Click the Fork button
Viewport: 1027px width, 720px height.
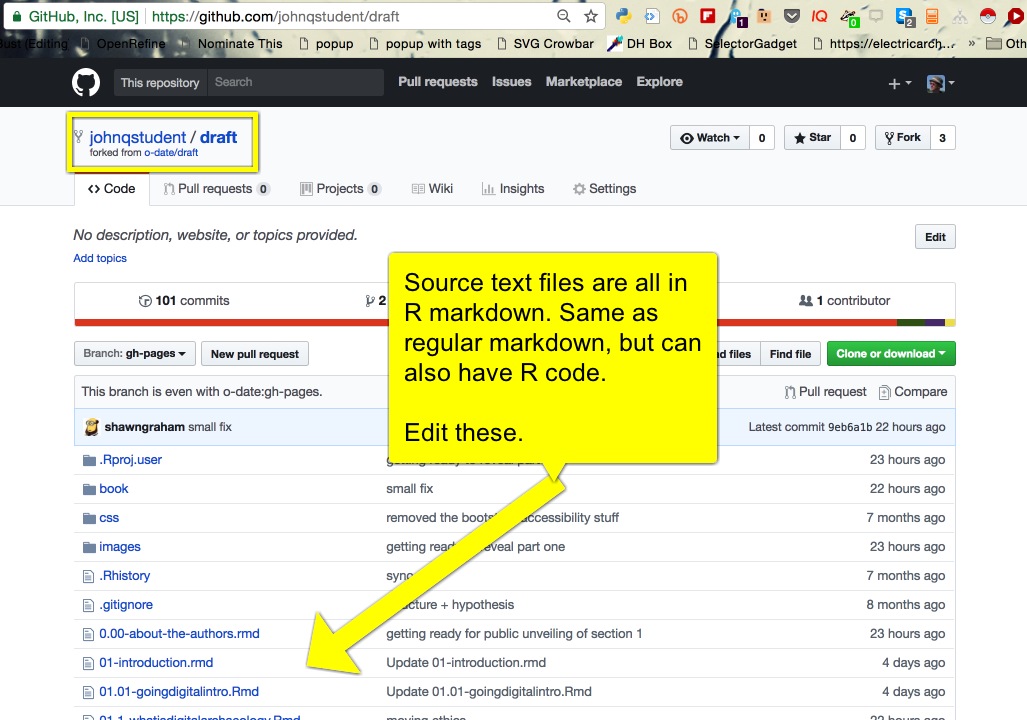click(x=903, y=138)
